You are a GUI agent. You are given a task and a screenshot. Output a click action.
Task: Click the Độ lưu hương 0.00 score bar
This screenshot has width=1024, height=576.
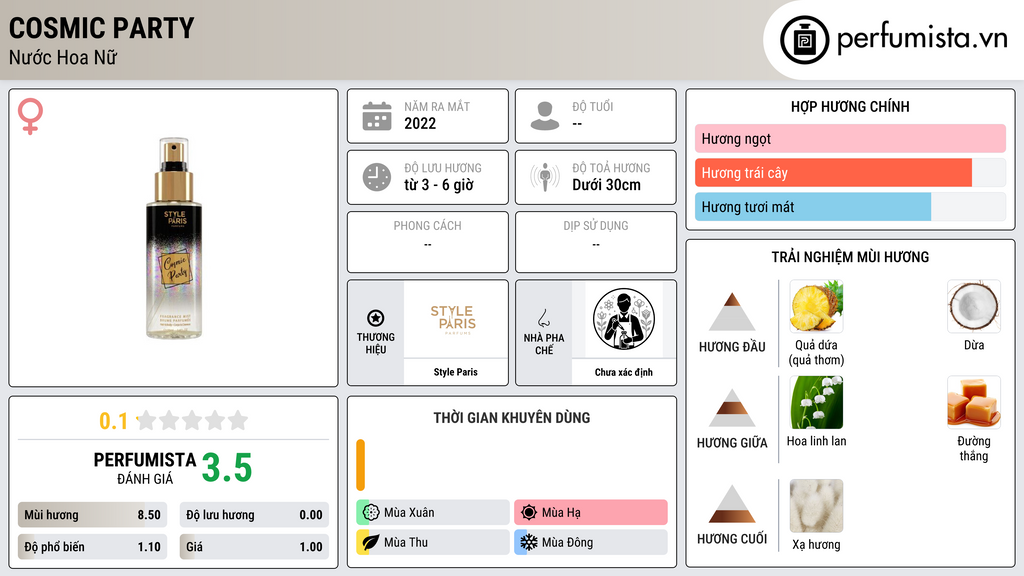click(254, 515)
